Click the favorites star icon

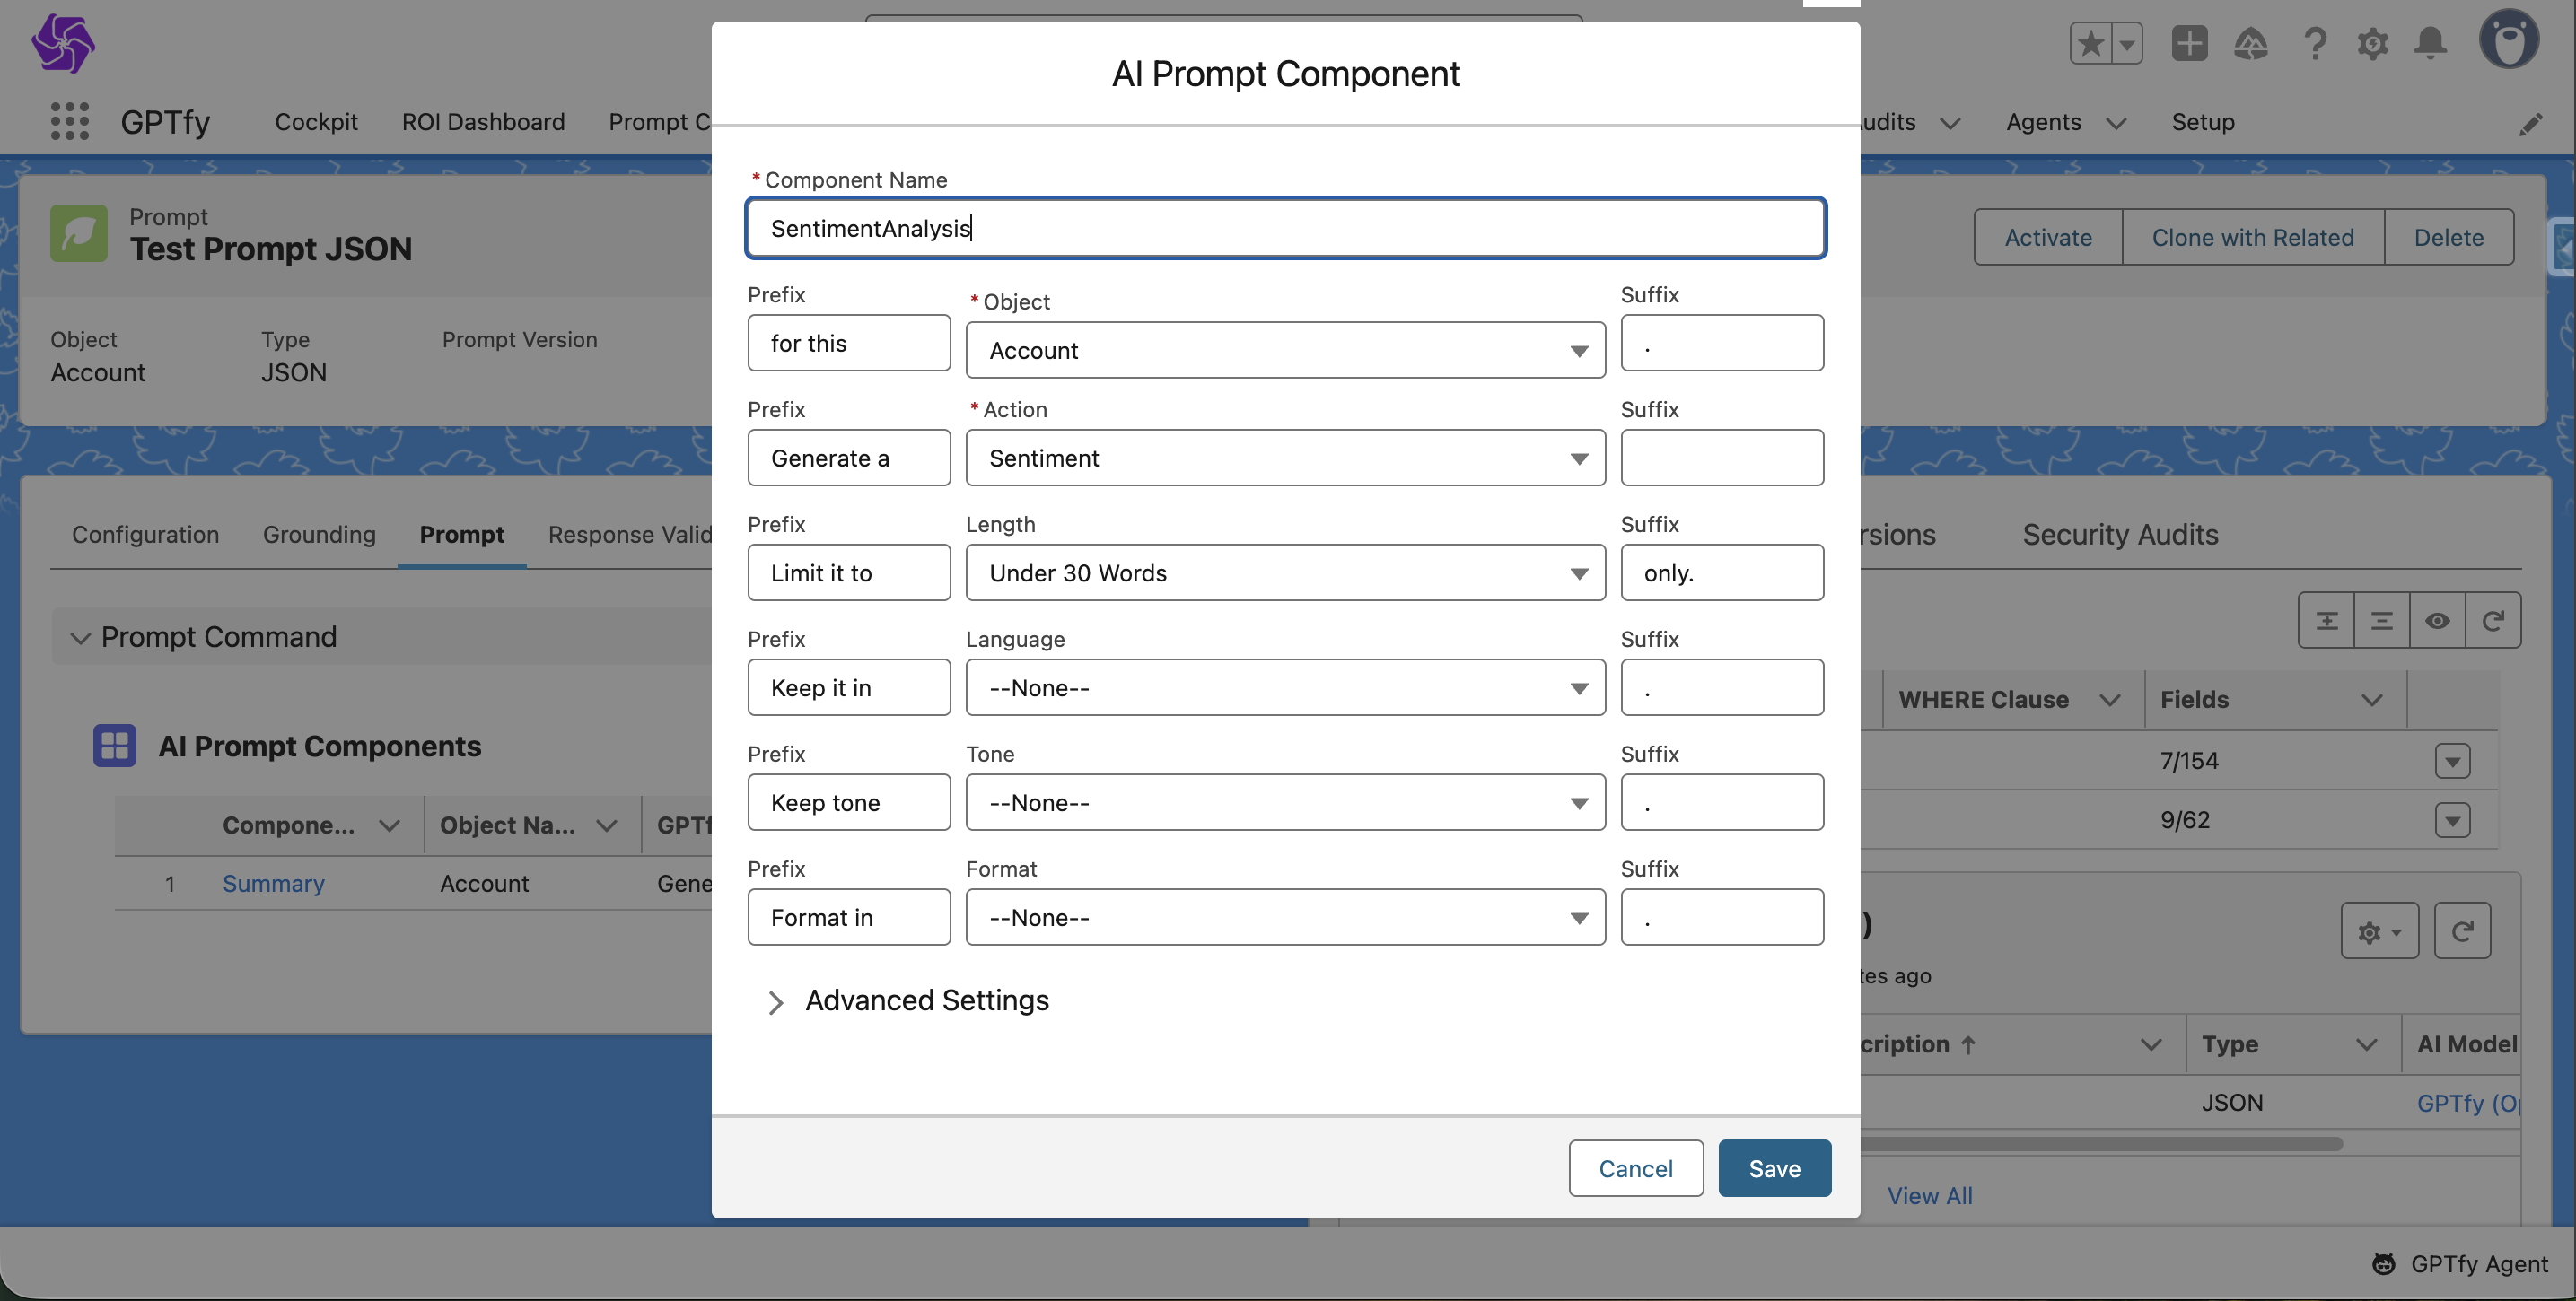(x=2090, y=43)
